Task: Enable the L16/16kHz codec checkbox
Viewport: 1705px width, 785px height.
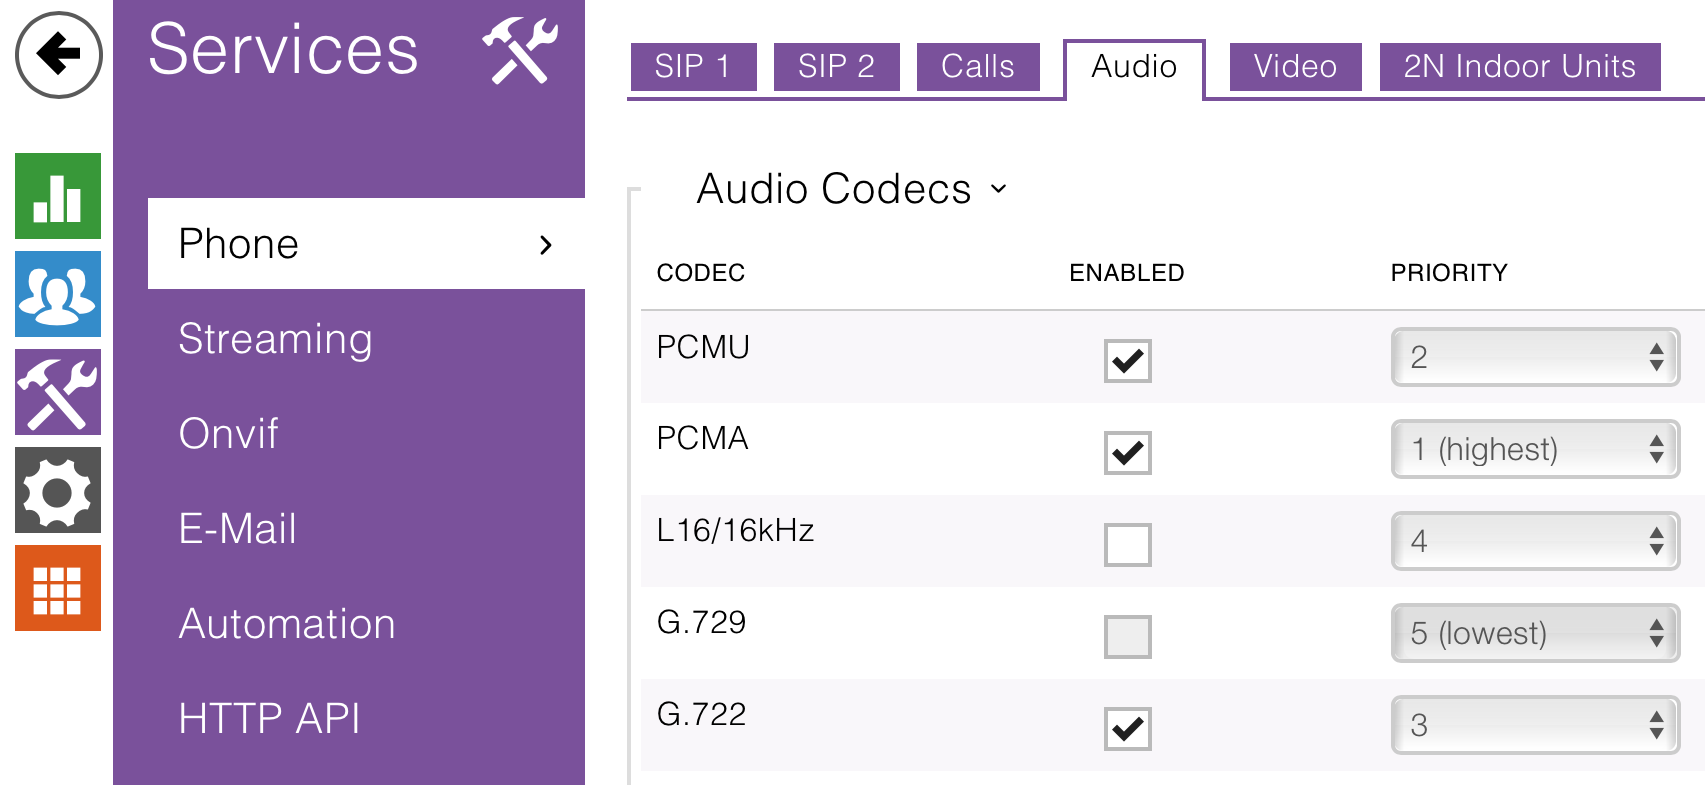Action: click(x=1127, y=545)
